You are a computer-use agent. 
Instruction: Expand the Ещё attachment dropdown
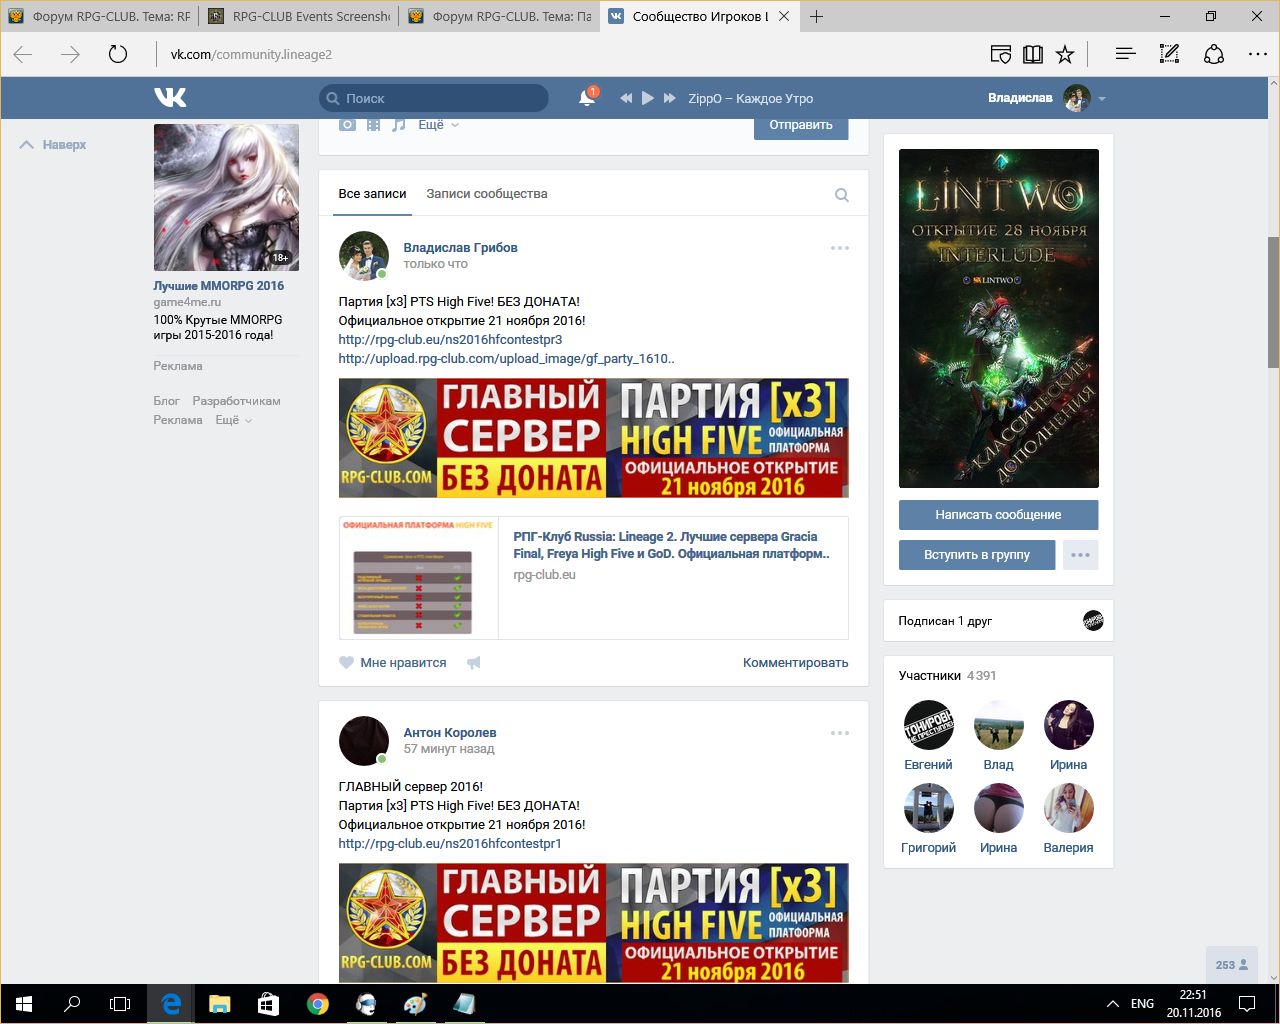tap(438, 125)
